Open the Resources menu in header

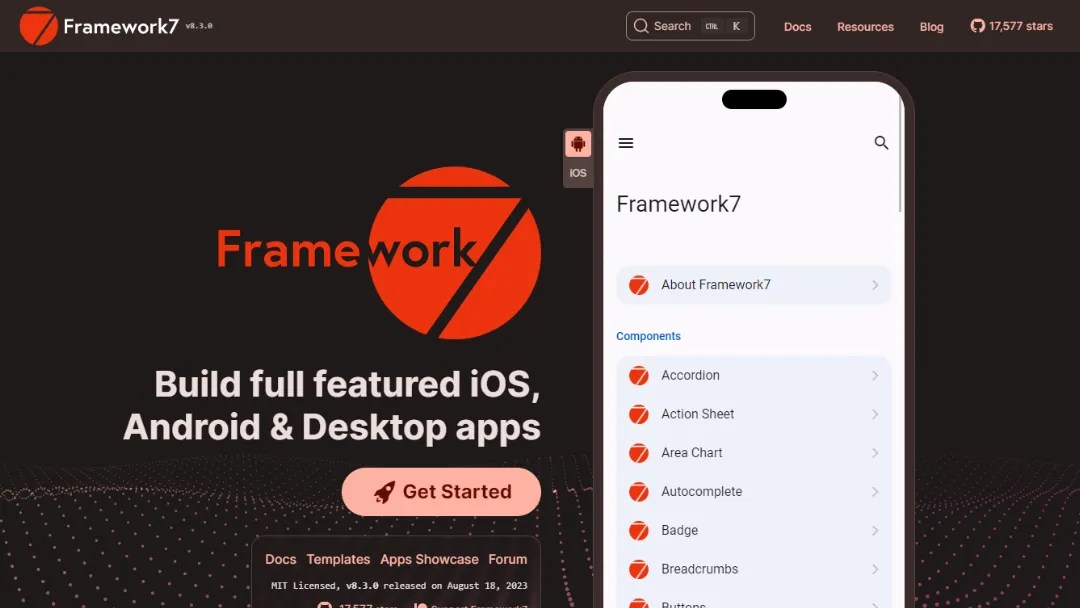(865, 27)
